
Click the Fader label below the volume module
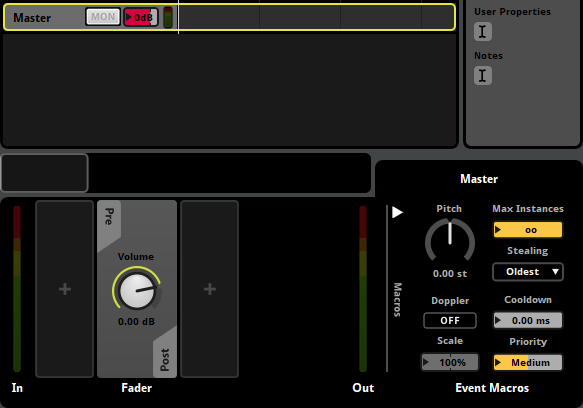(136, 388)
